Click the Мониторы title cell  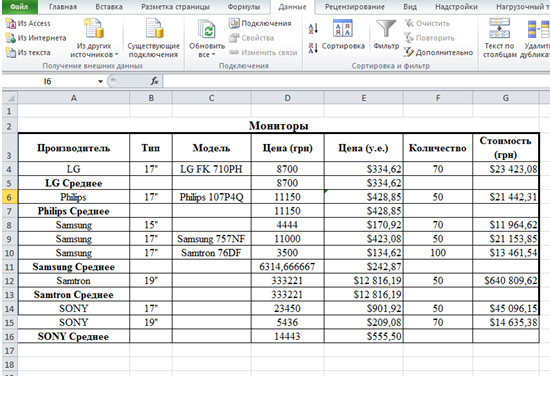[x=279, y=126]
